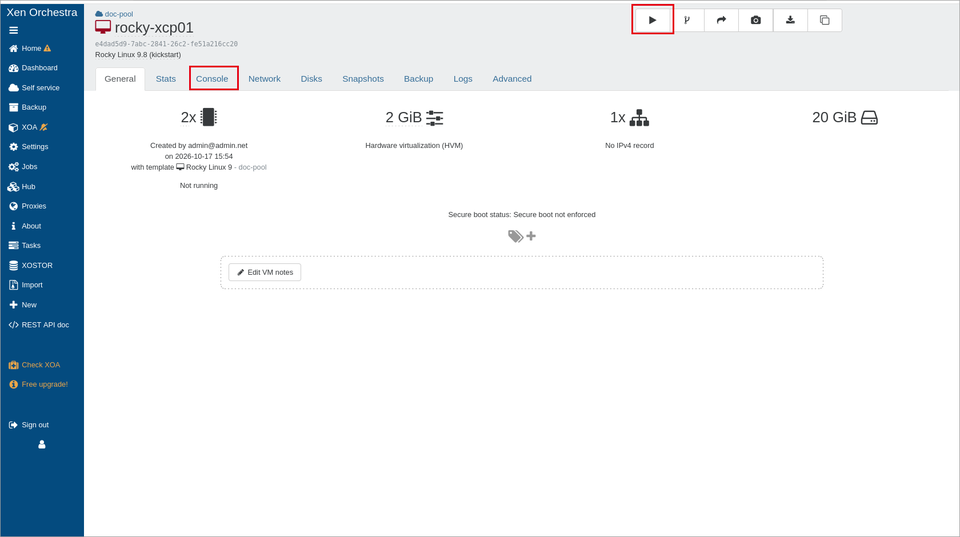Click the Home warning triangle icon
Viewport: 960px width, 537px height.
click(47, 48)
